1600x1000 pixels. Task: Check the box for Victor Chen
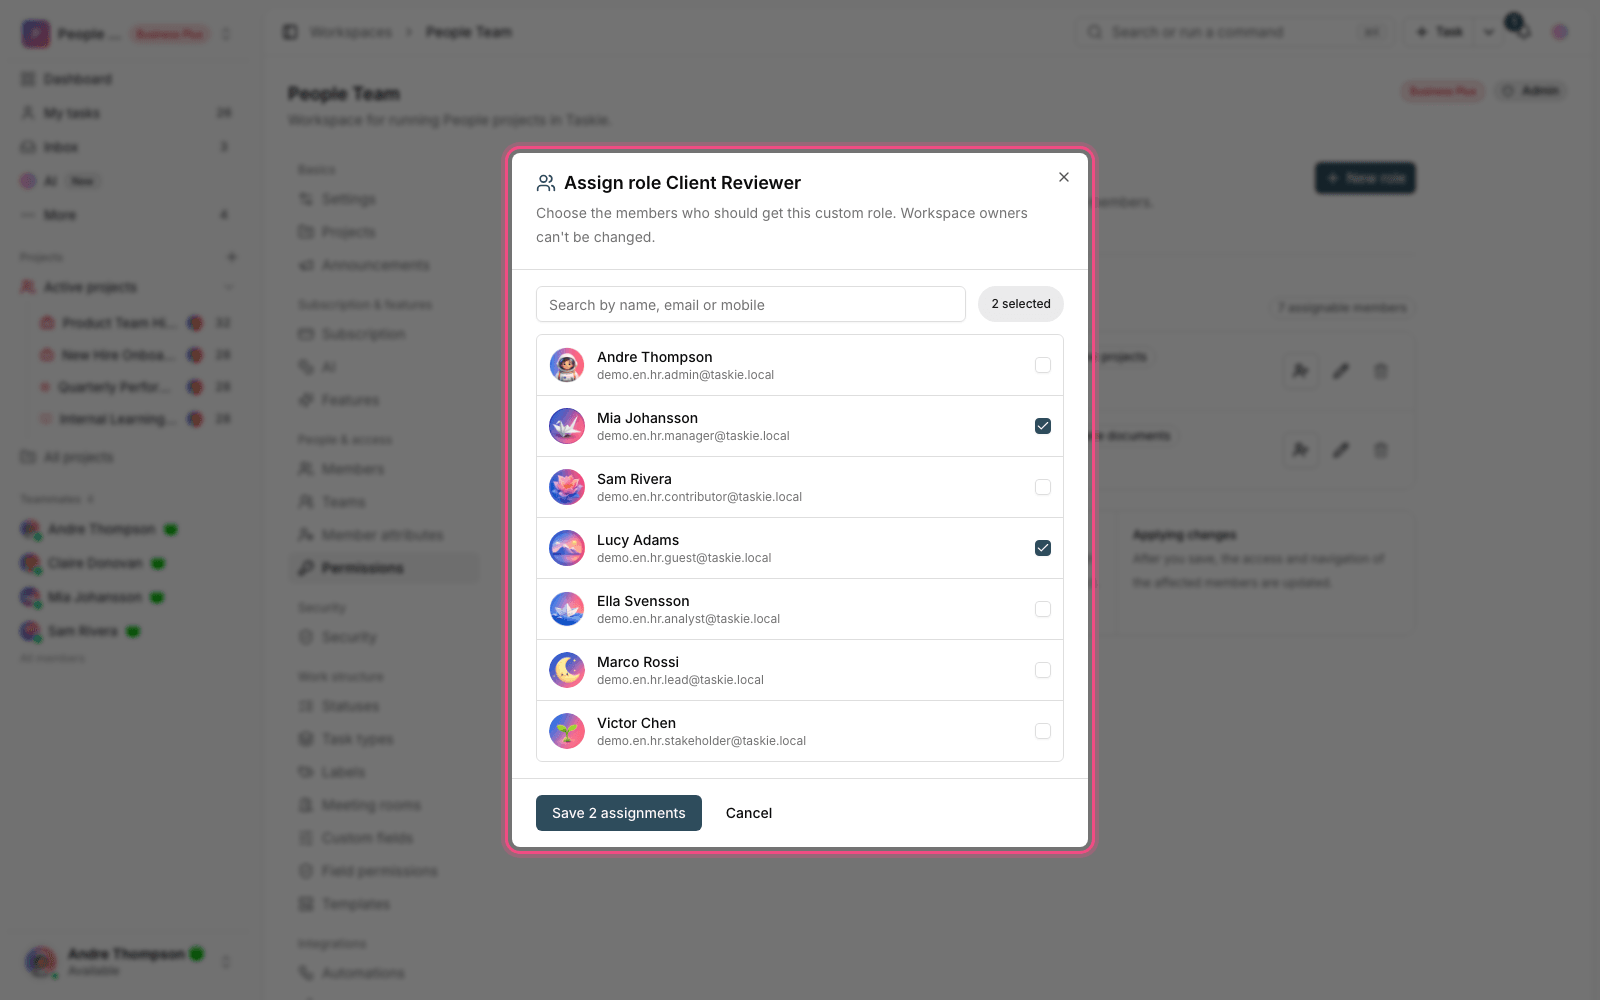click(1043, 731)
